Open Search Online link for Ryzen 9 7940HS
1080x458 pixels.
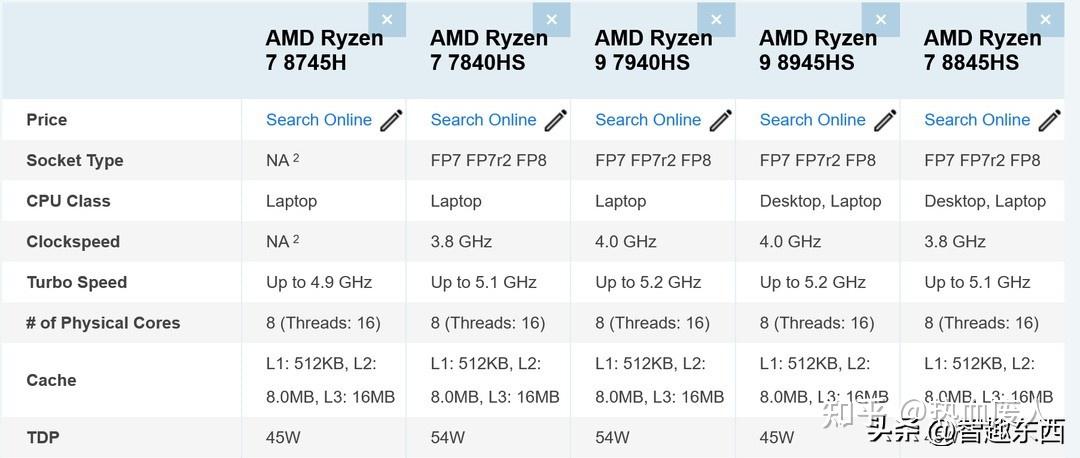pyautogui.click(x=648, y=120)
